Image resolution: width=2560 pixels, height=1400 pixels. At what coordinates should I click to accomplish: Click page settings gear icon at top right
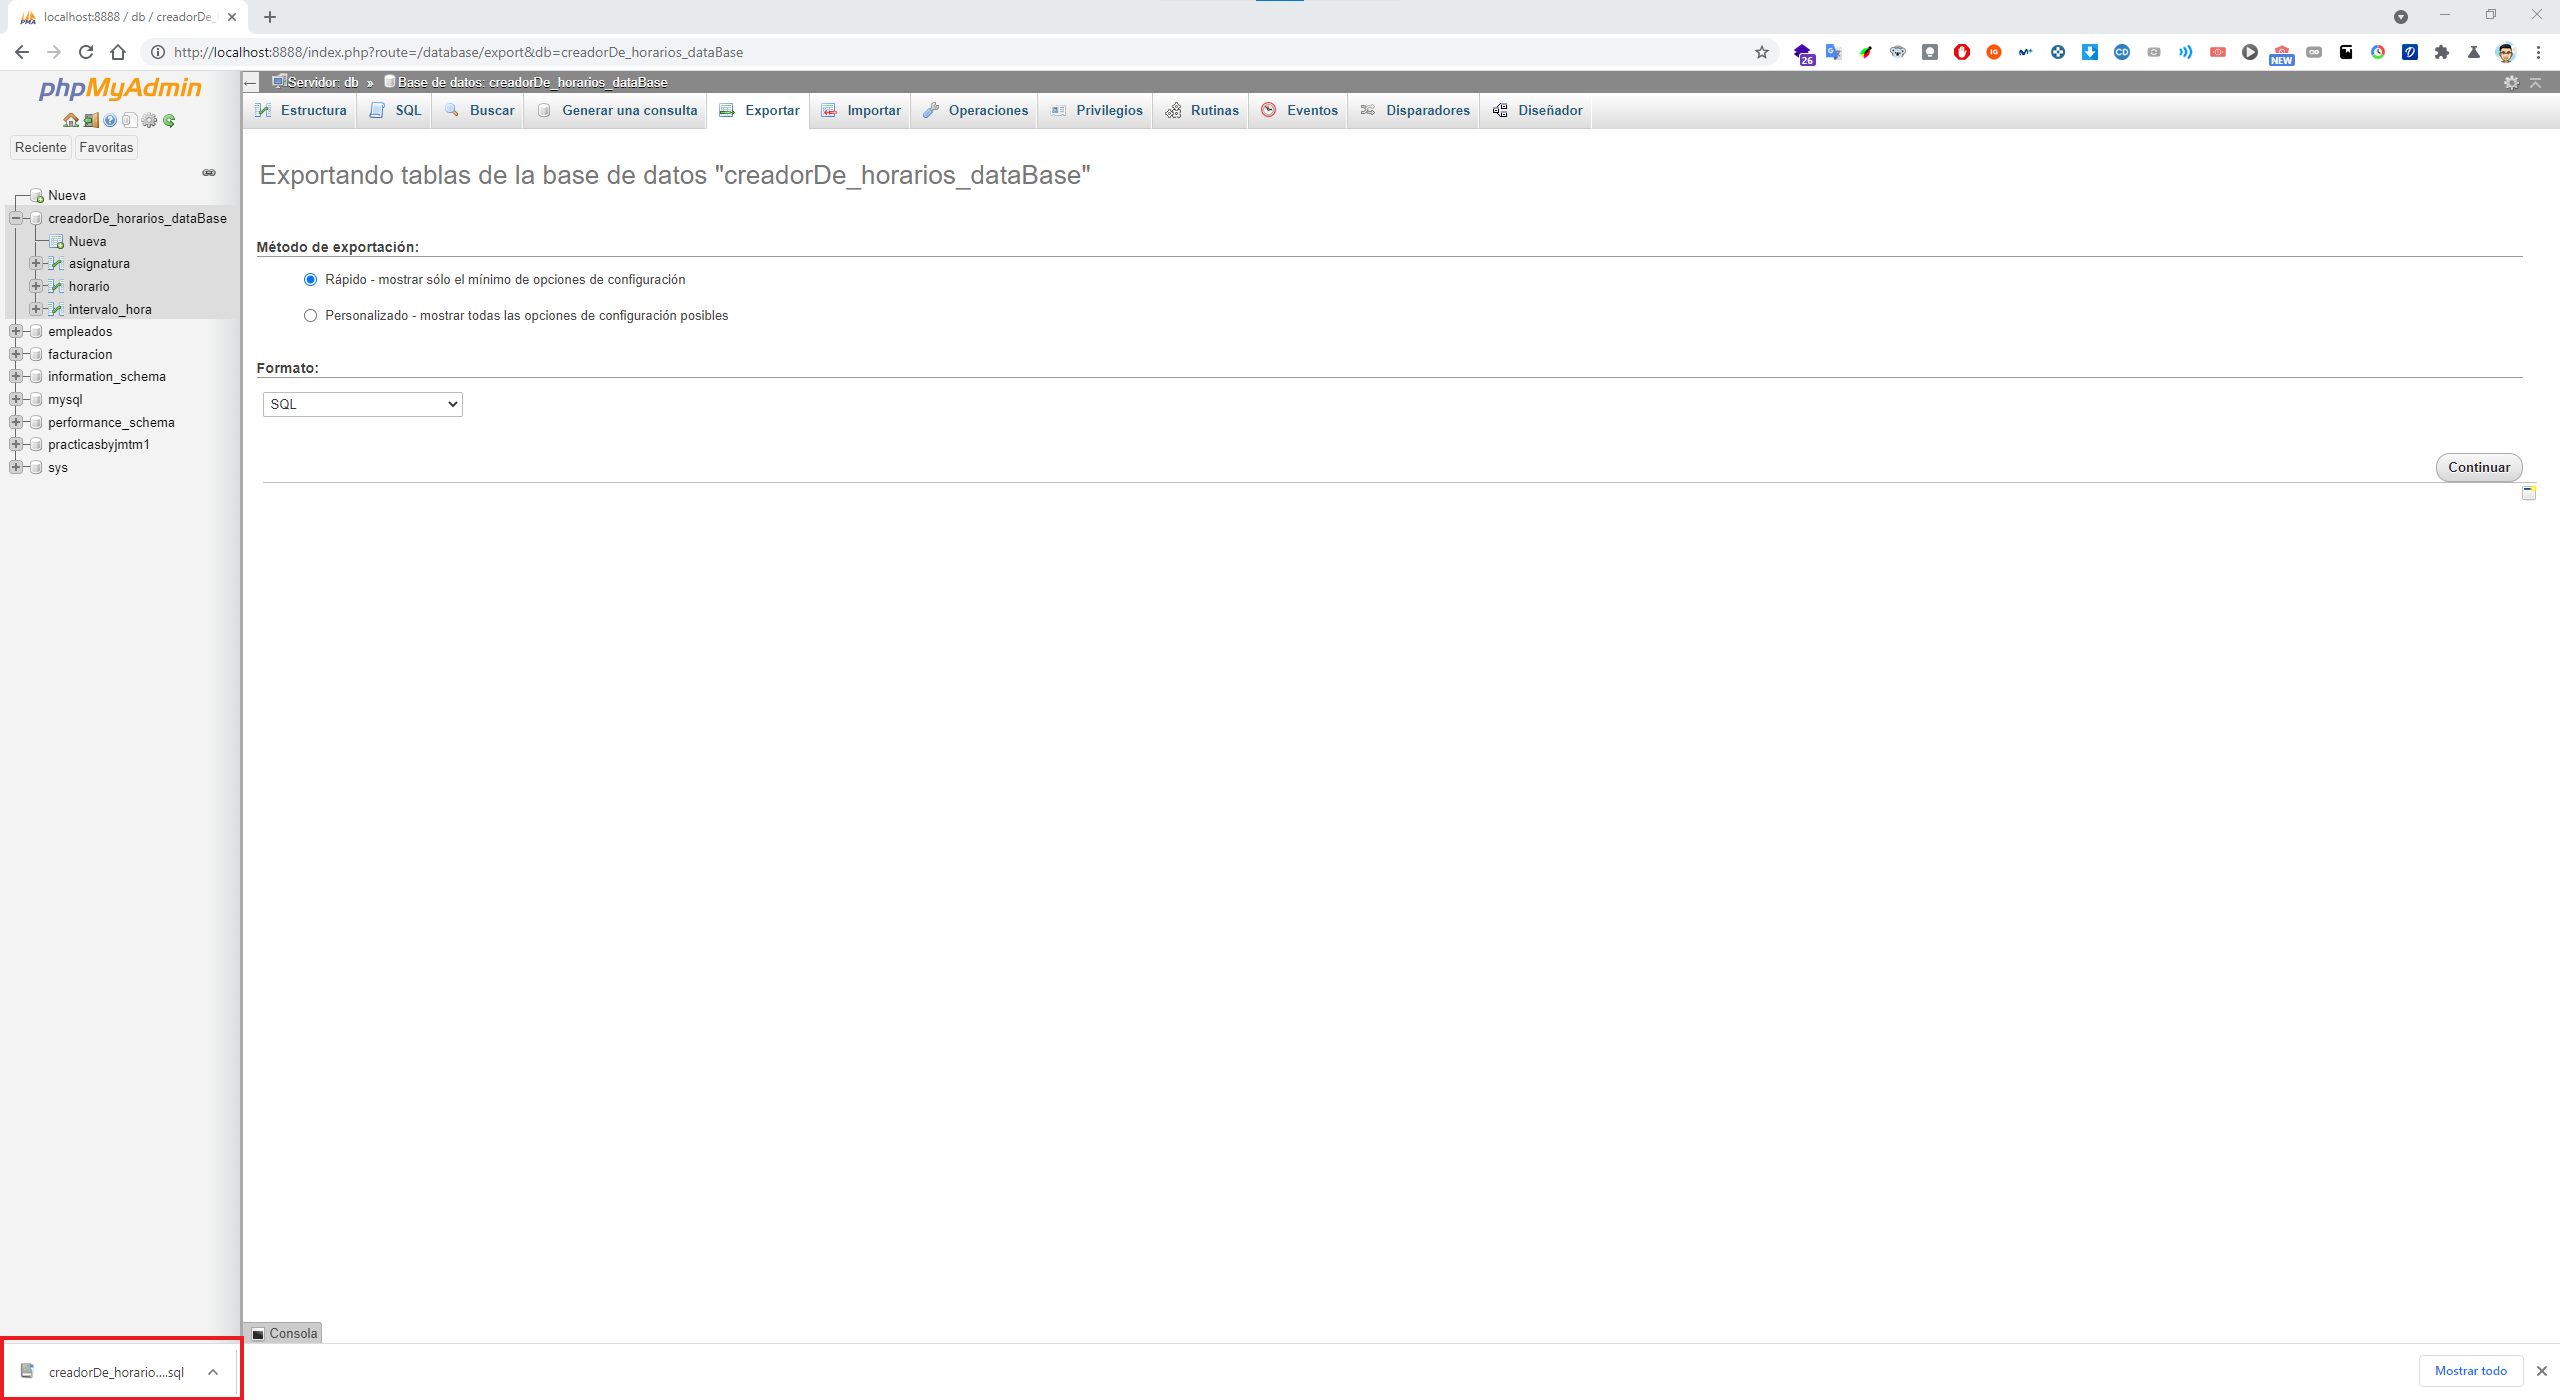[x=2511, y=82]
